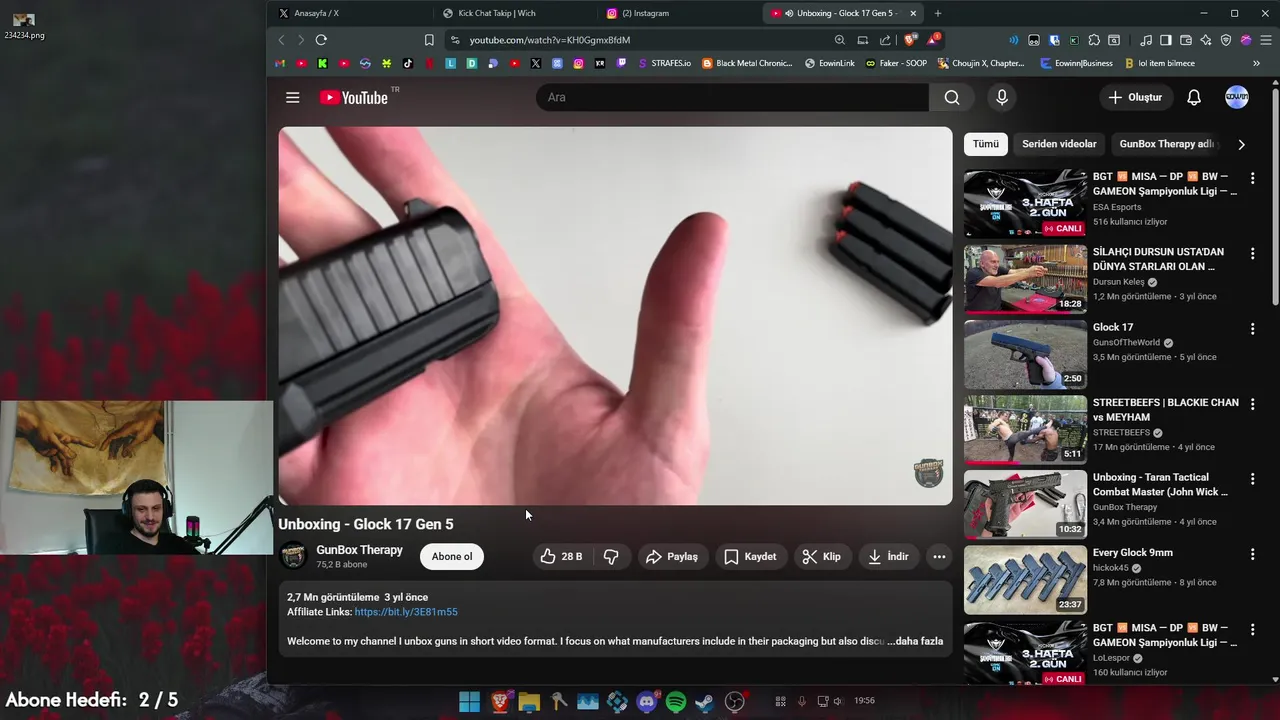Open the YouTube account avatar menu

tap(1237, 97)
